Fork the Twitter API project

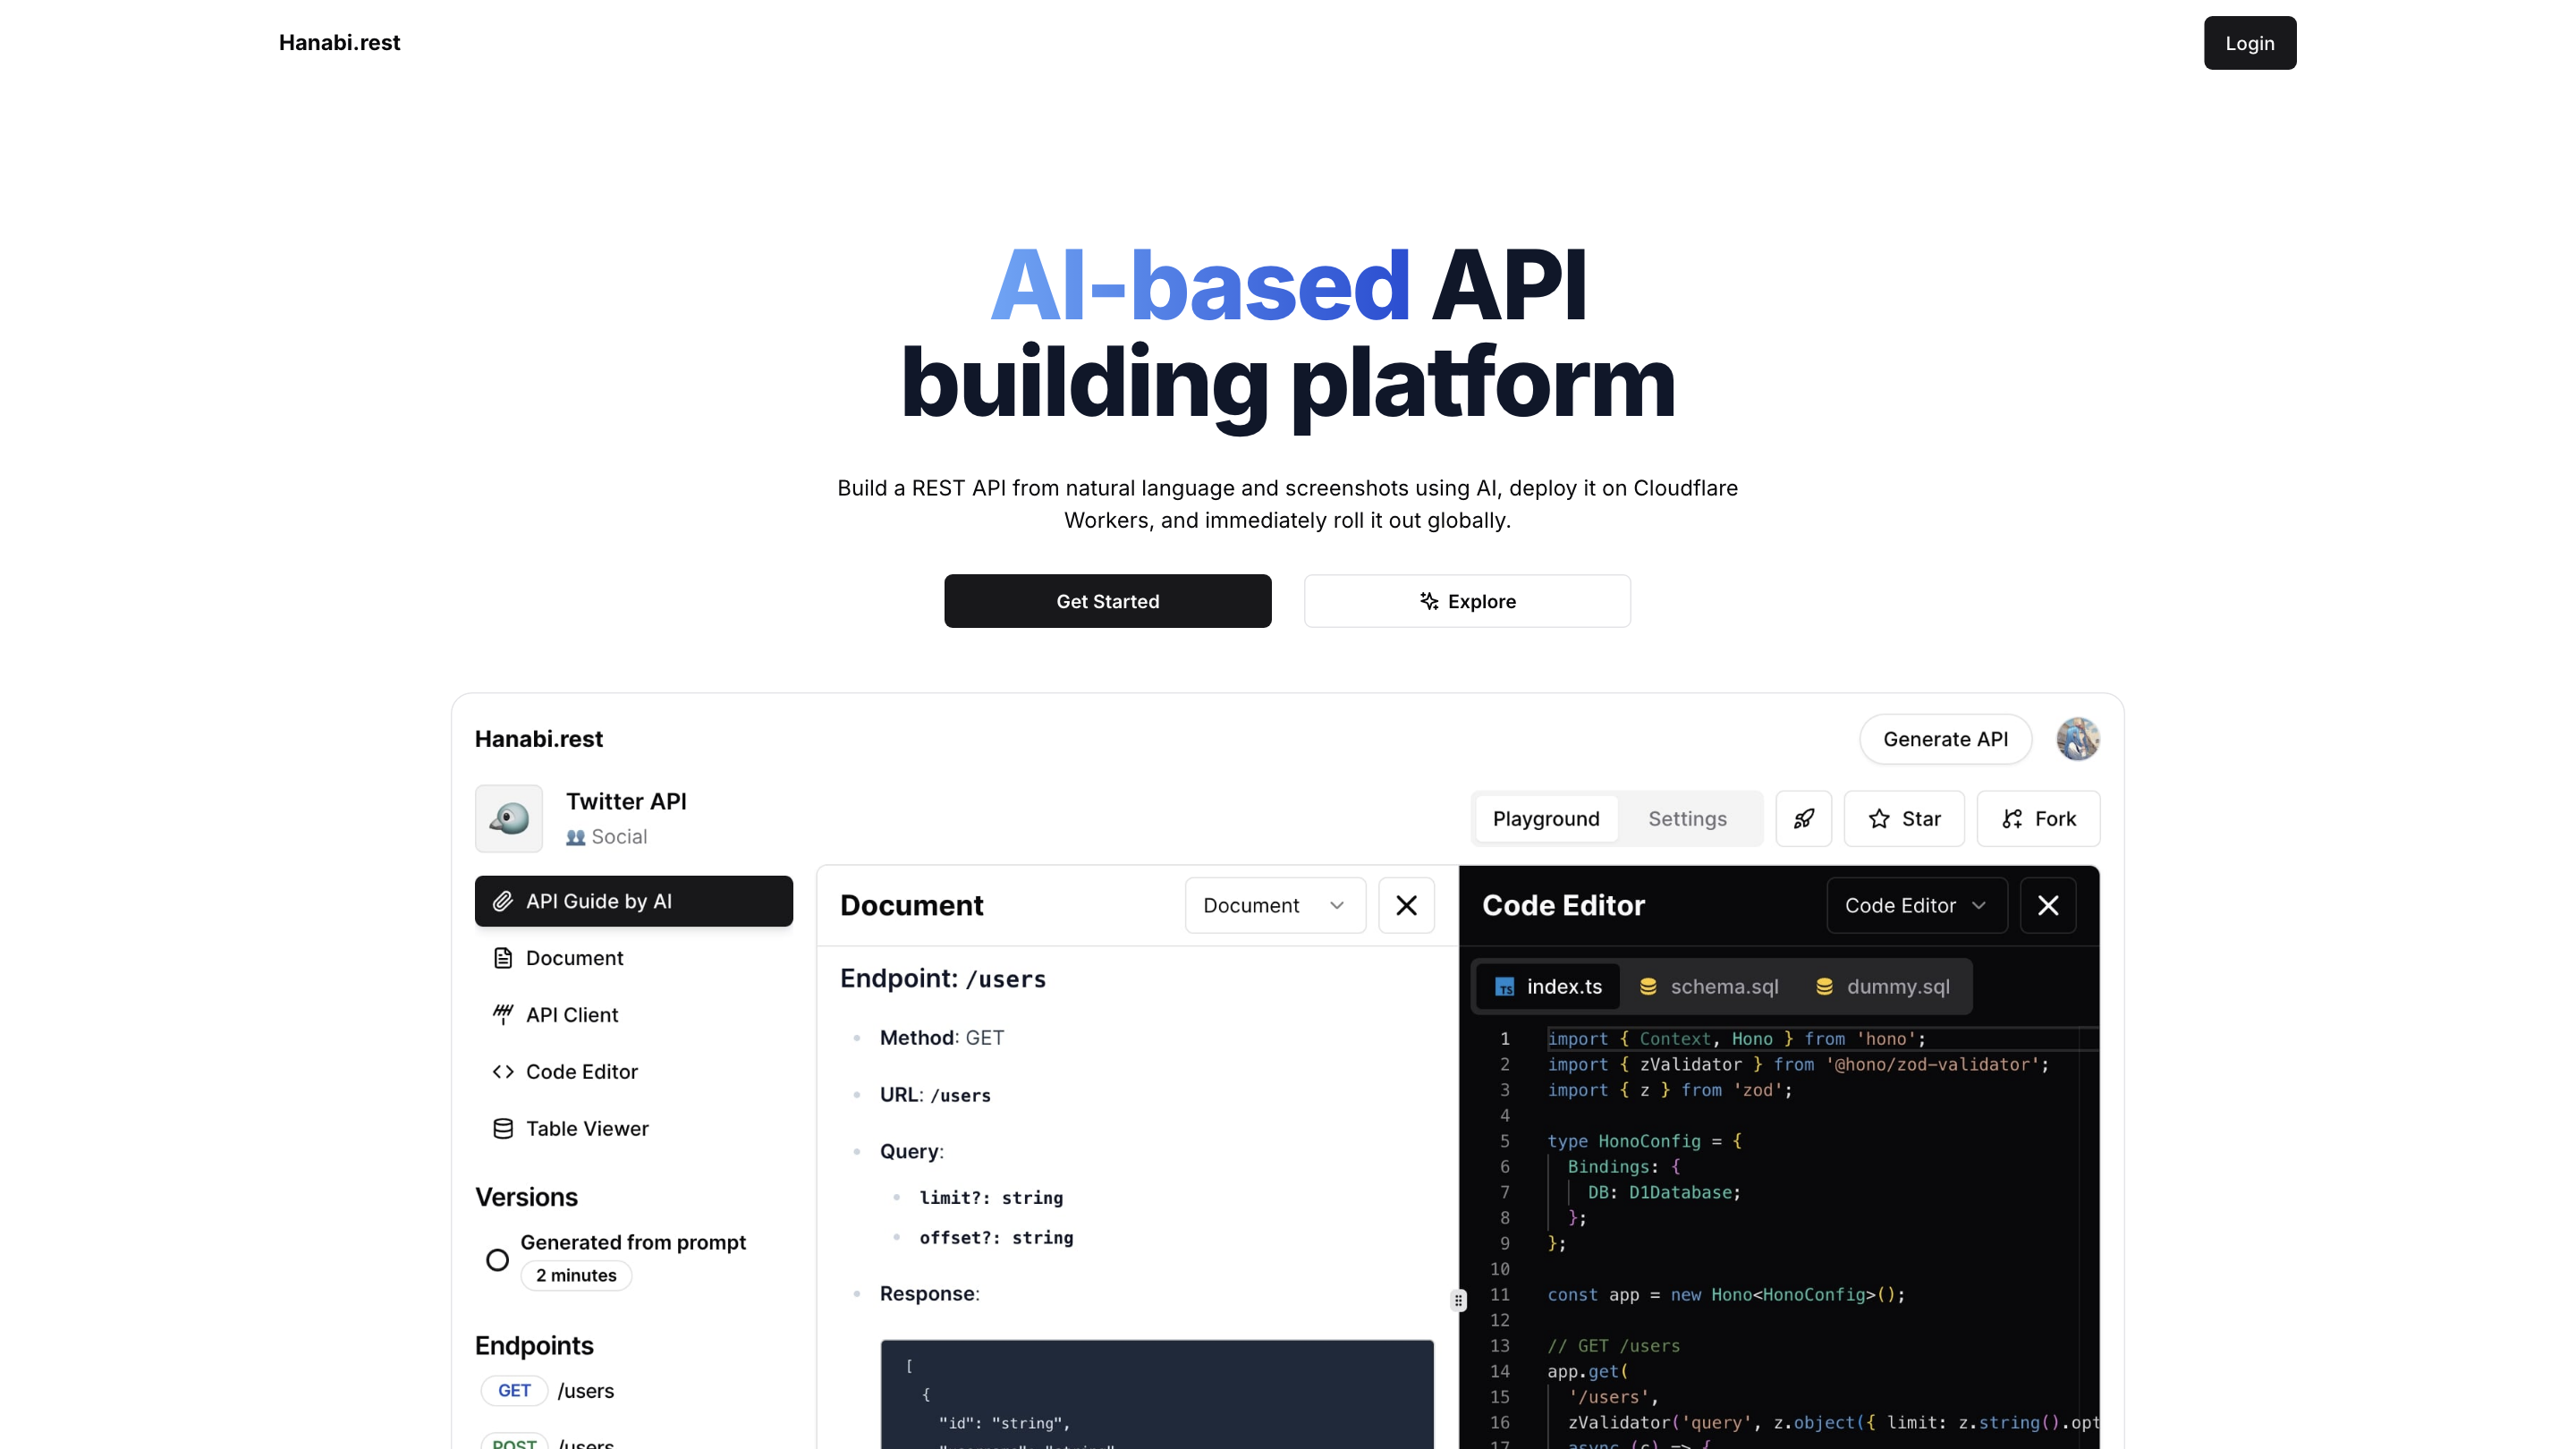coord(2038,819)
